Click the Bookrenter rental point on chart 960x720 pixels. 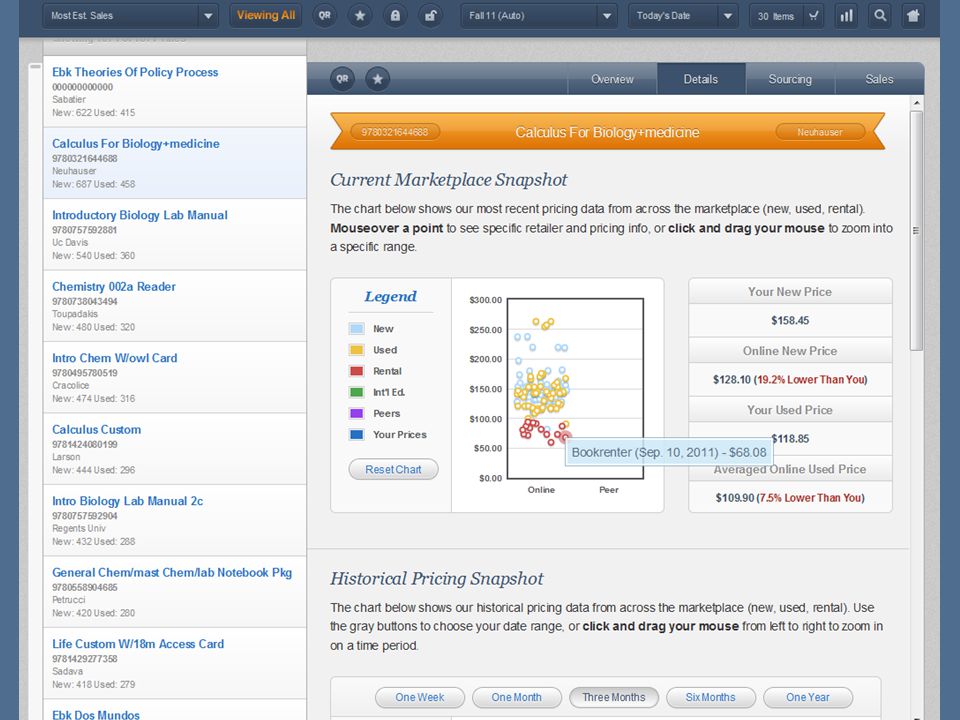(565, 437)
